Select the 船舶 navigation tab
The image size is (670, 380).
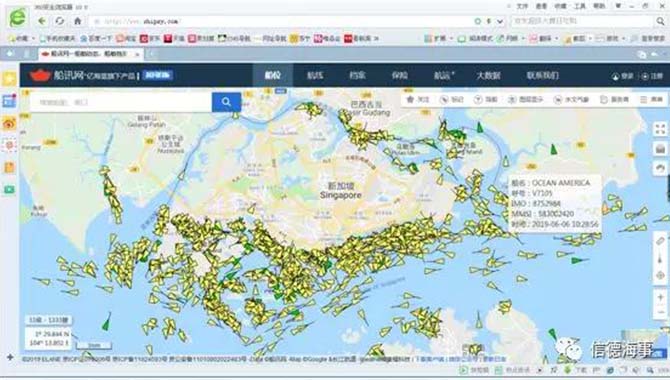(x=273, y=75)
